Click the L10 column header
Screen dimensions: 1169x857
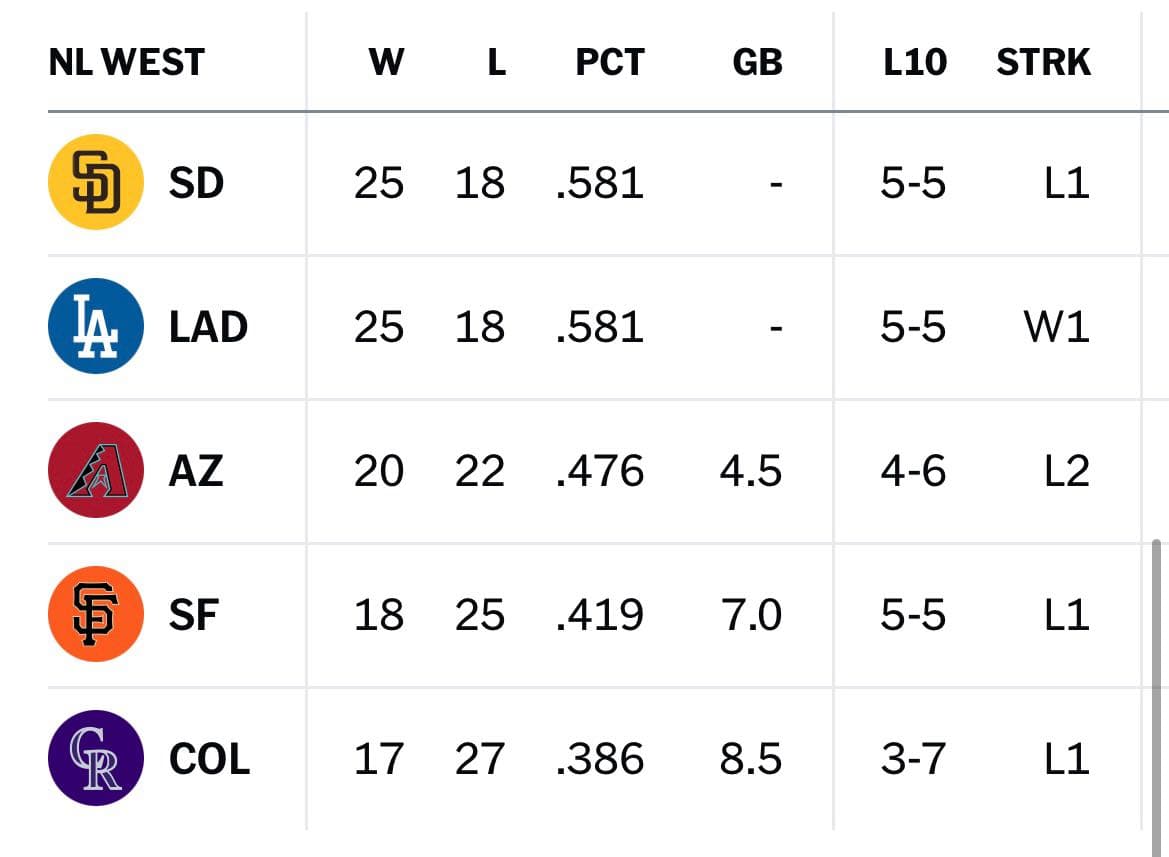915,62
